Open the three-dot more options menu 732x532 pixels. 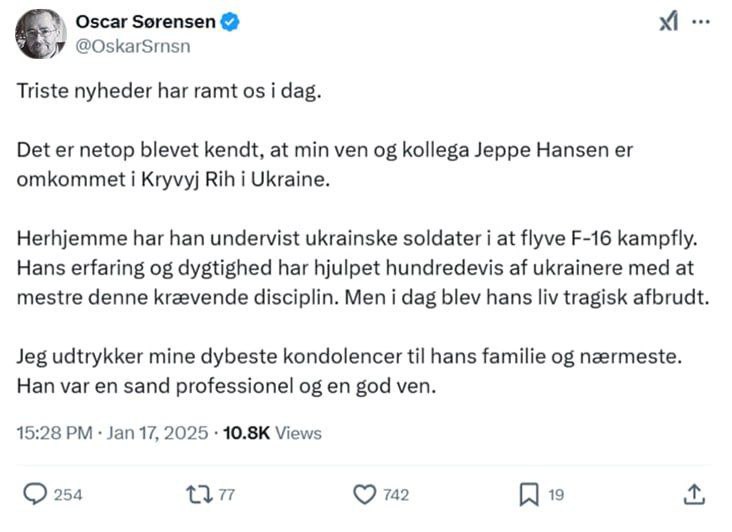pos(702,22)
